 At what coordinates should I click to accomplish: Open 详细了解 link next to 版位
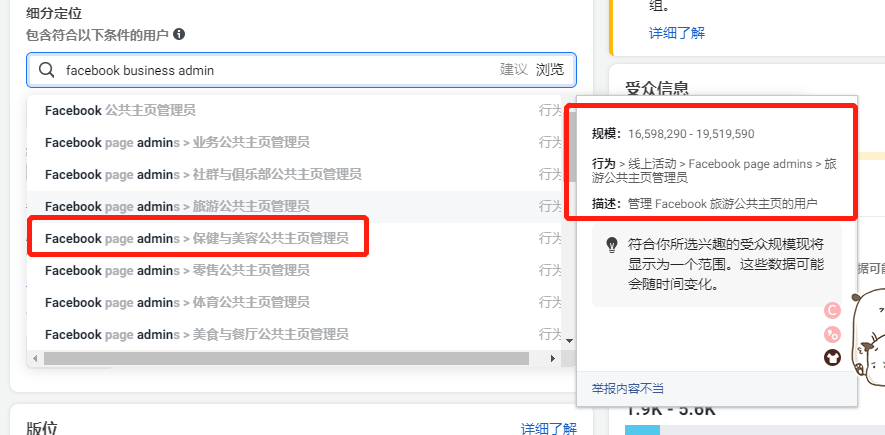pos(549,429)
